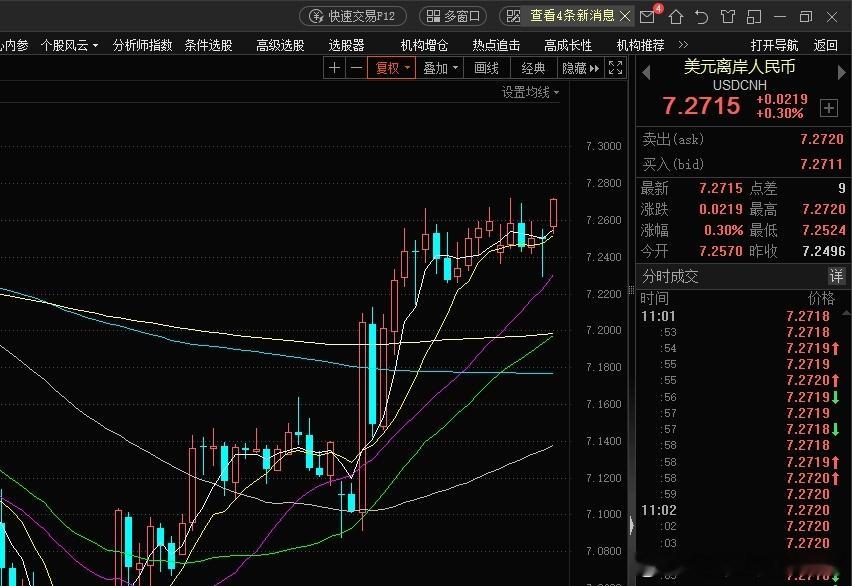
Task: Open the 分析师指数 menu item
Action: [142, 45]
